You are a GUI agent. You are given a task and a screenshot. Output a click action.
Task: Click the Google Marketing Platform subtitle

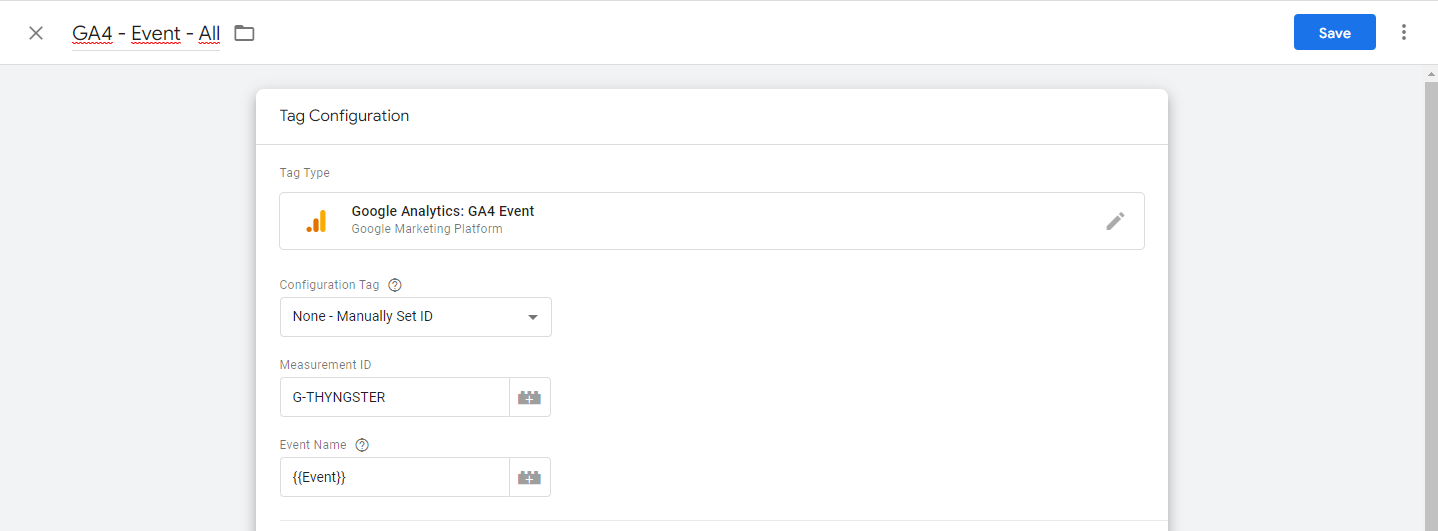pos(427,229)
